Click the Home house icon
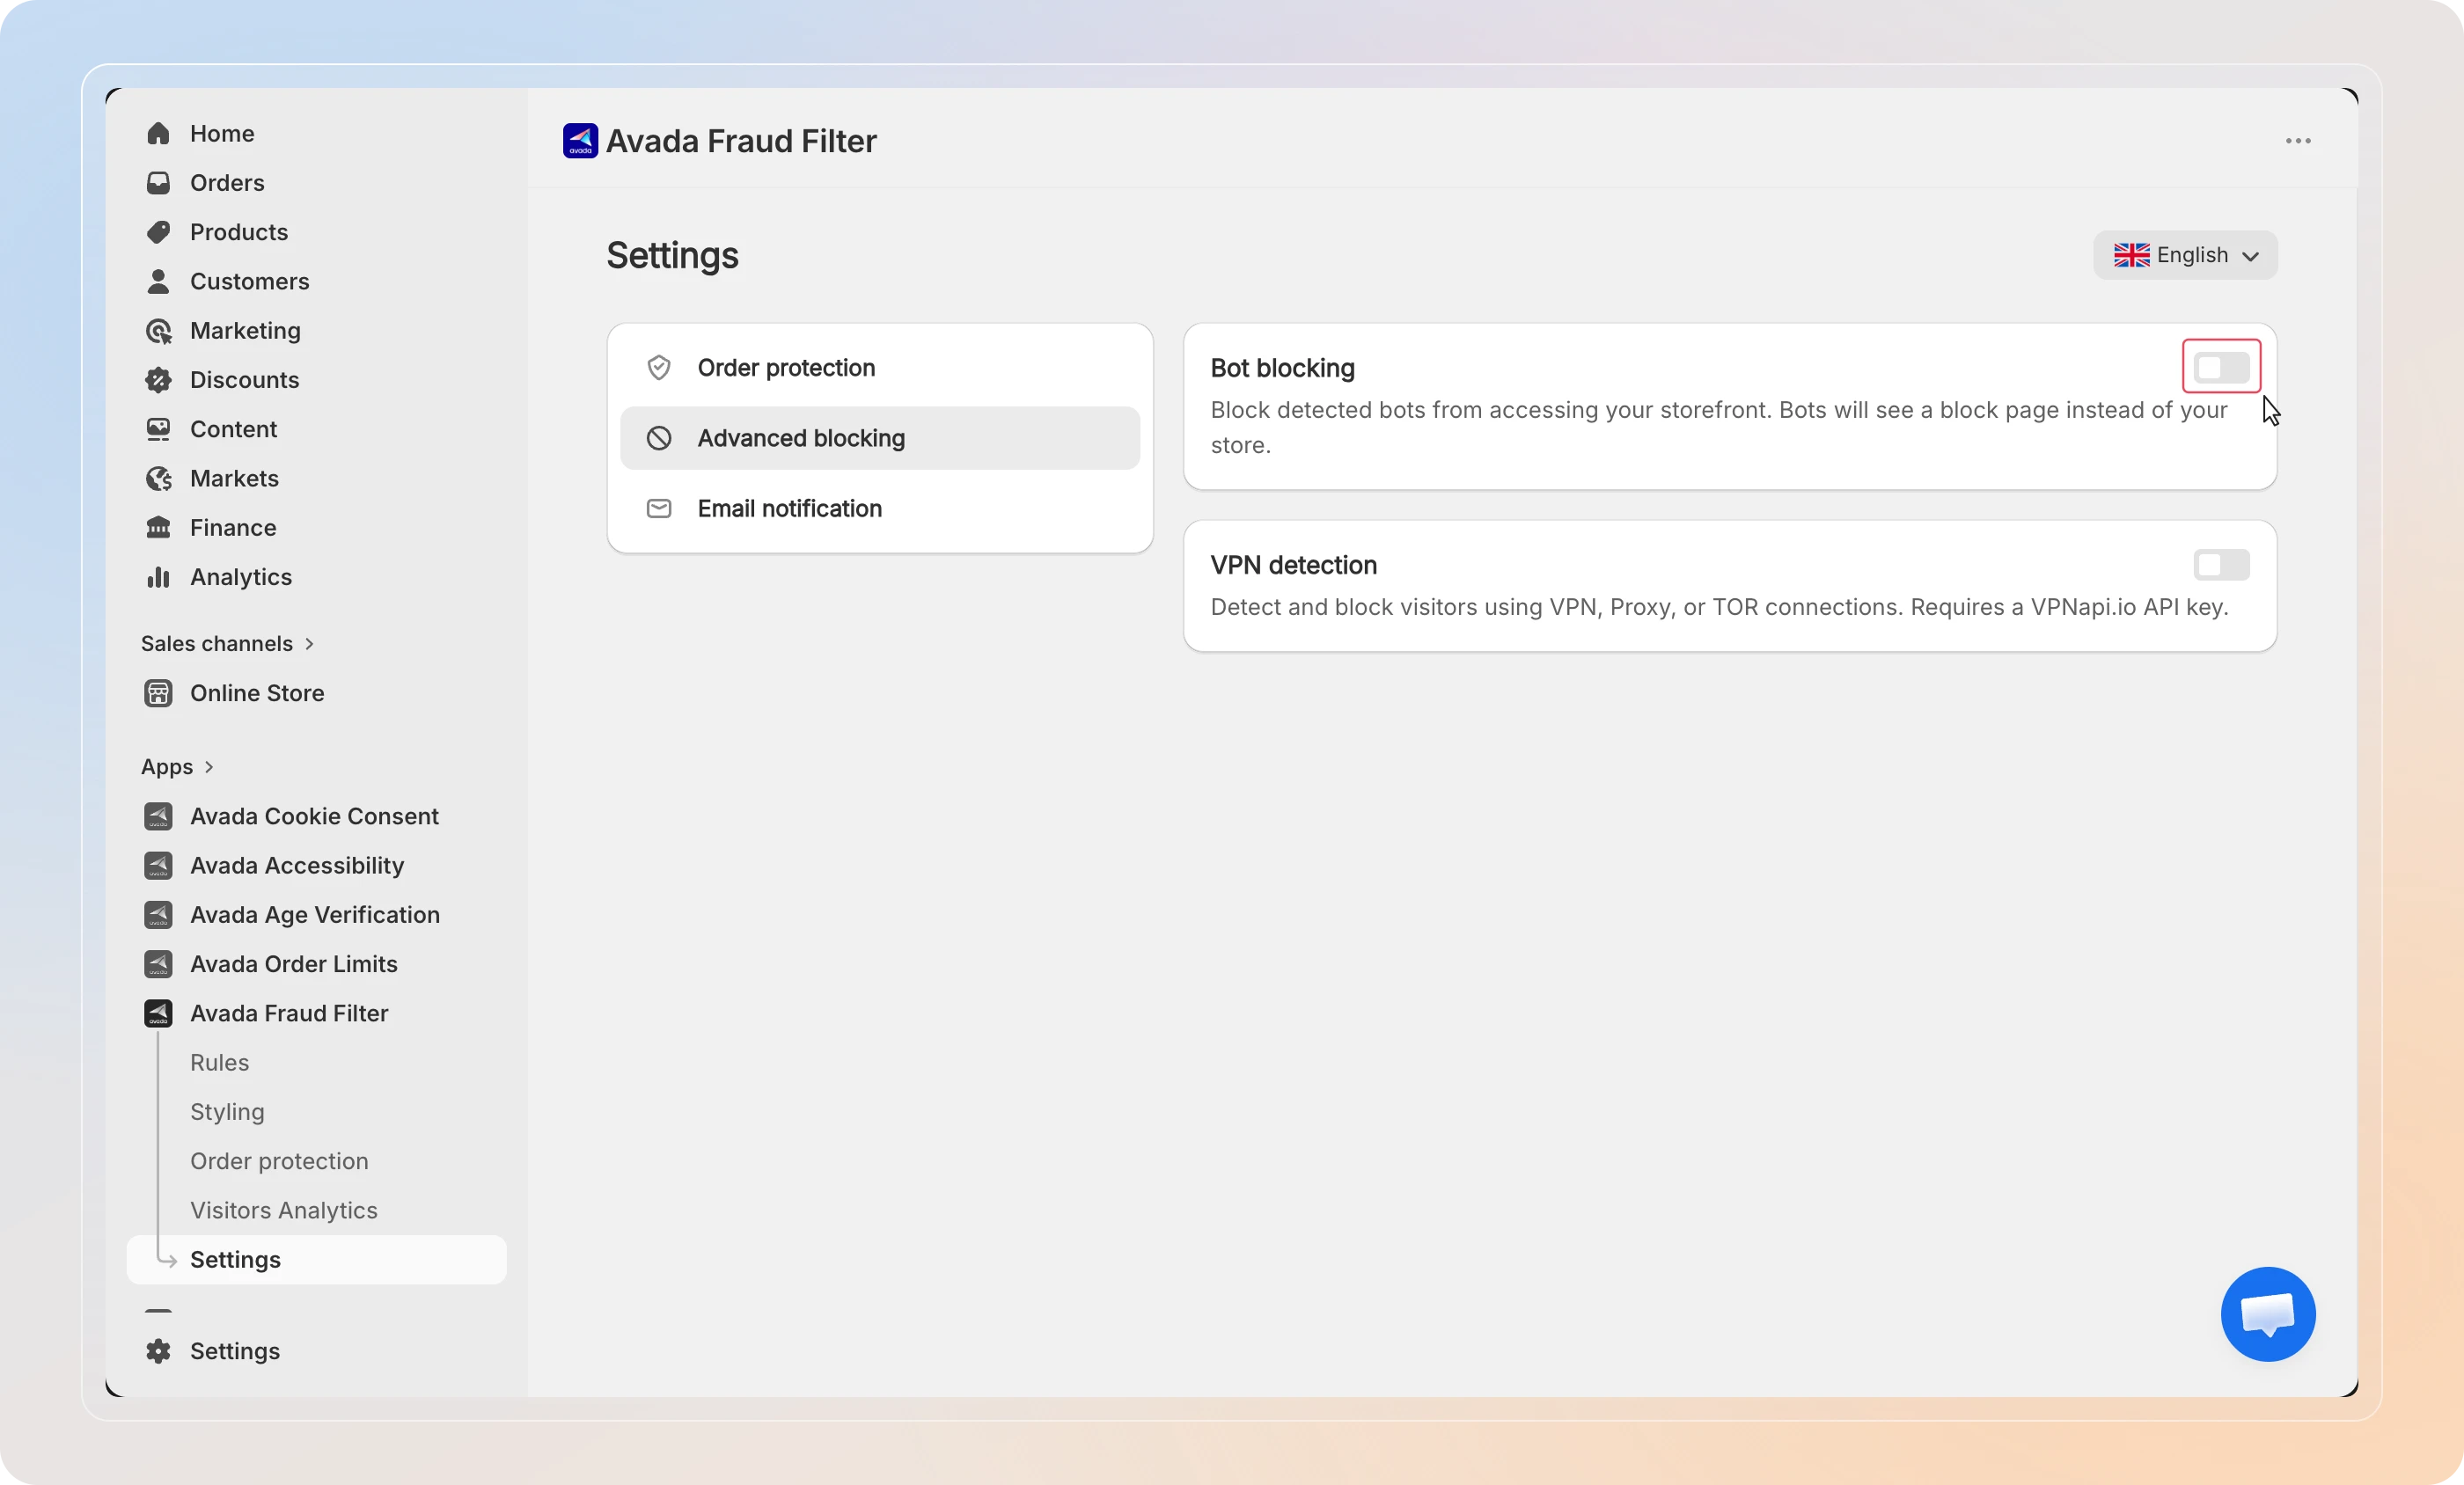The width and height of the screenshot is (2464, 1485). (158, 134)
